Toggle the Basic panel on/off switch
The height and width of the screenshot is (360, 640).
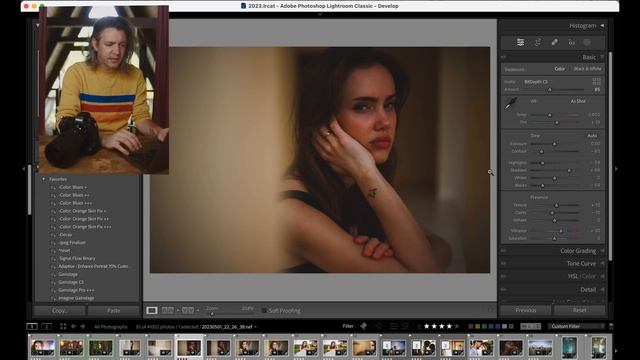[504, 57]
